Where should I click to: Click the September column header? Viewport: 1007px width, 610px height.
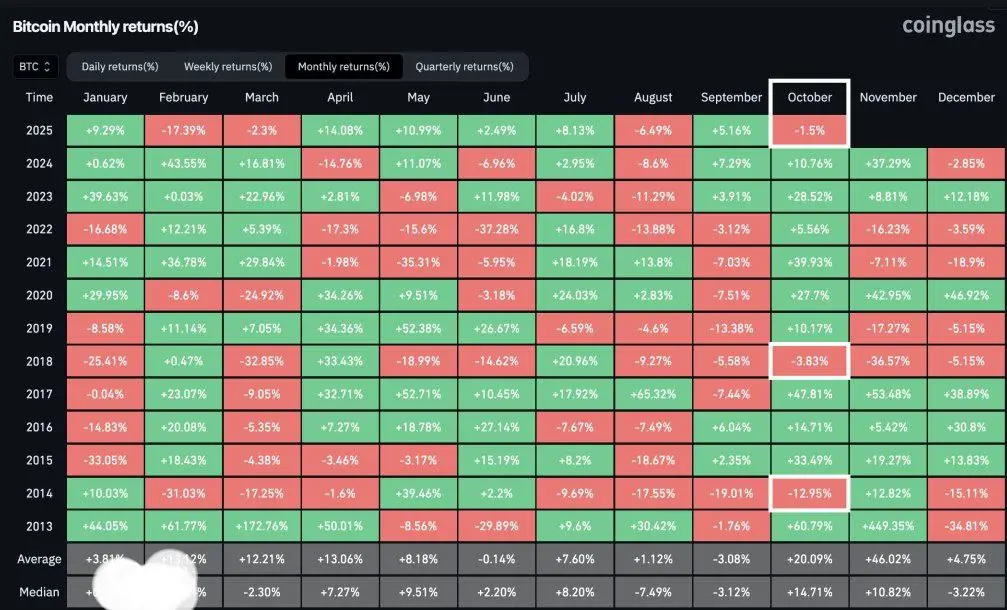pos(731,98)
